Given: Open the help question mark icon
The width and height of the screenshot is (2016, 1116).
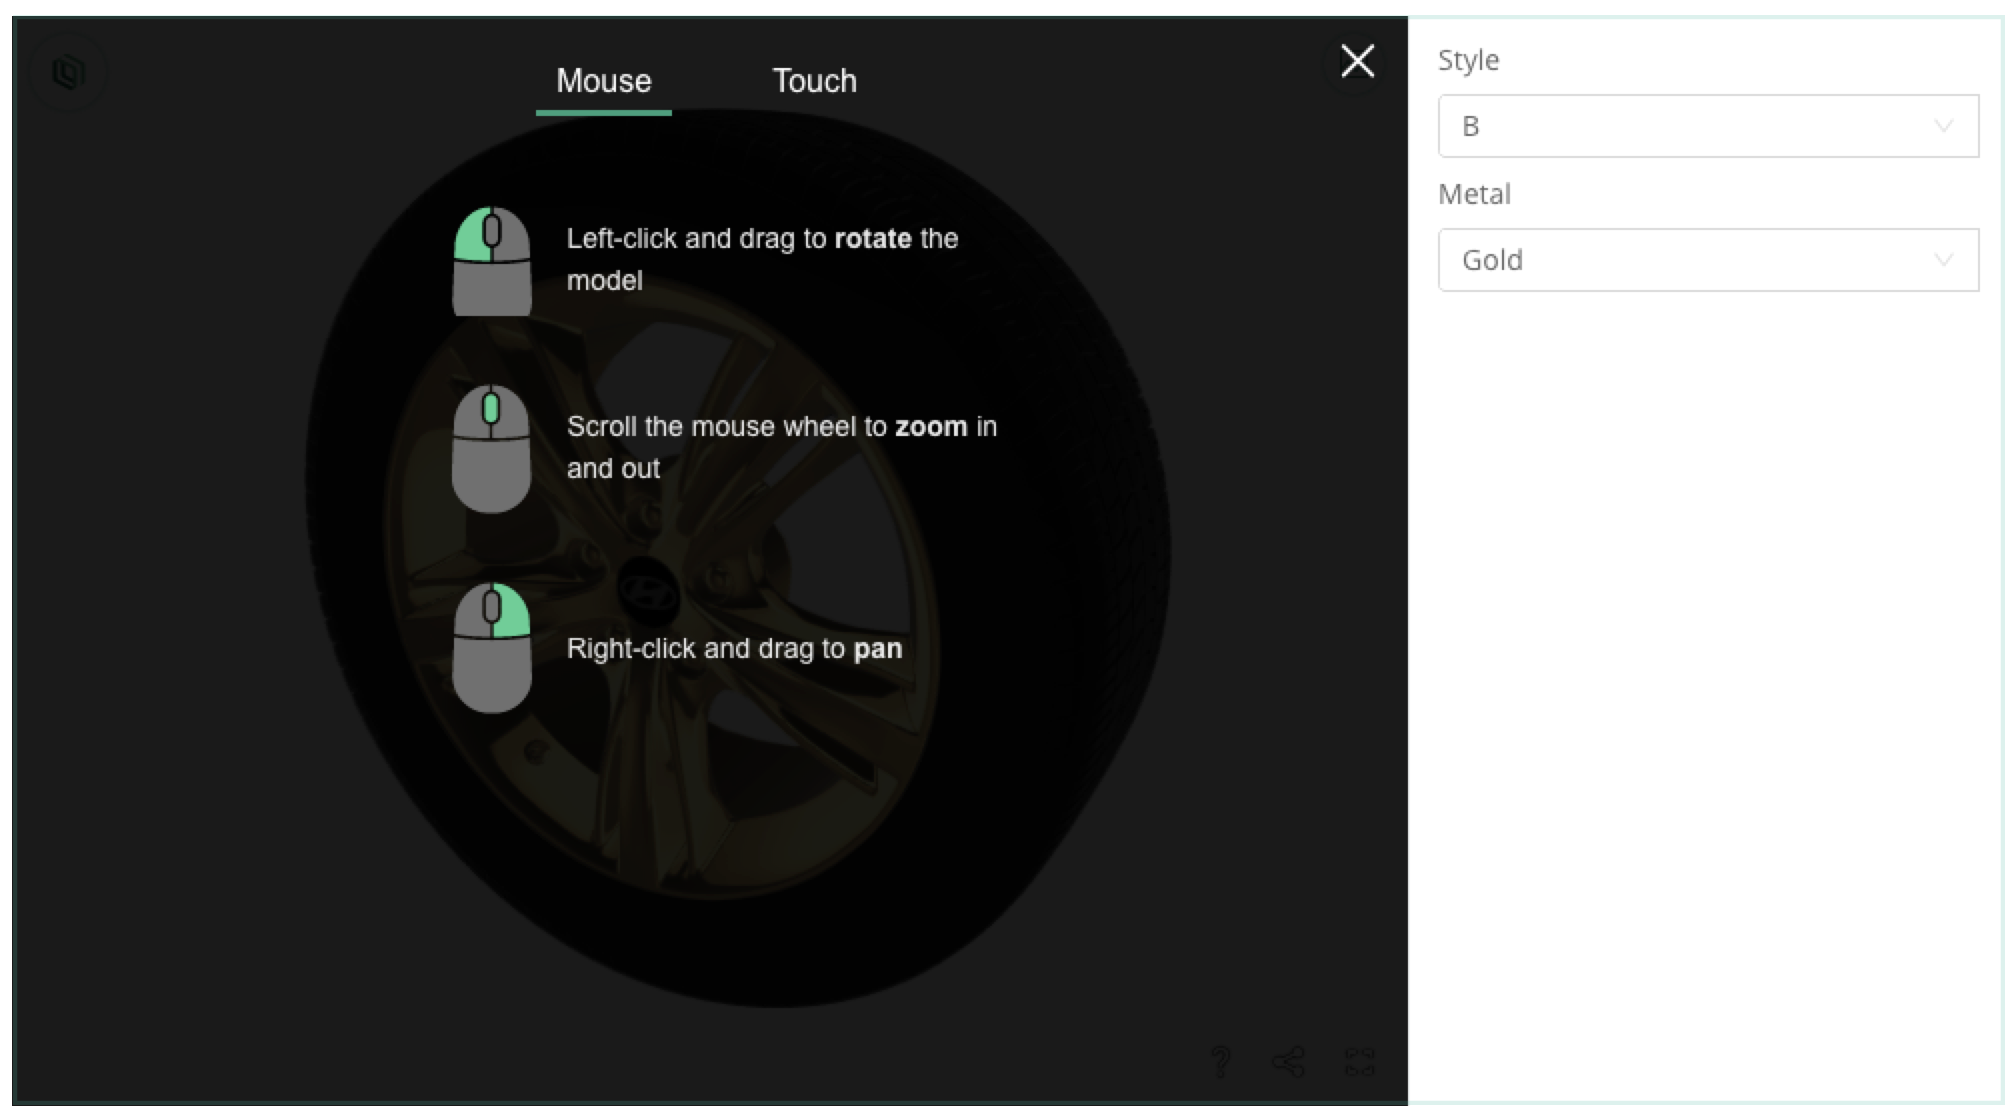Looking at the screenshot, I should 1220,1061.
